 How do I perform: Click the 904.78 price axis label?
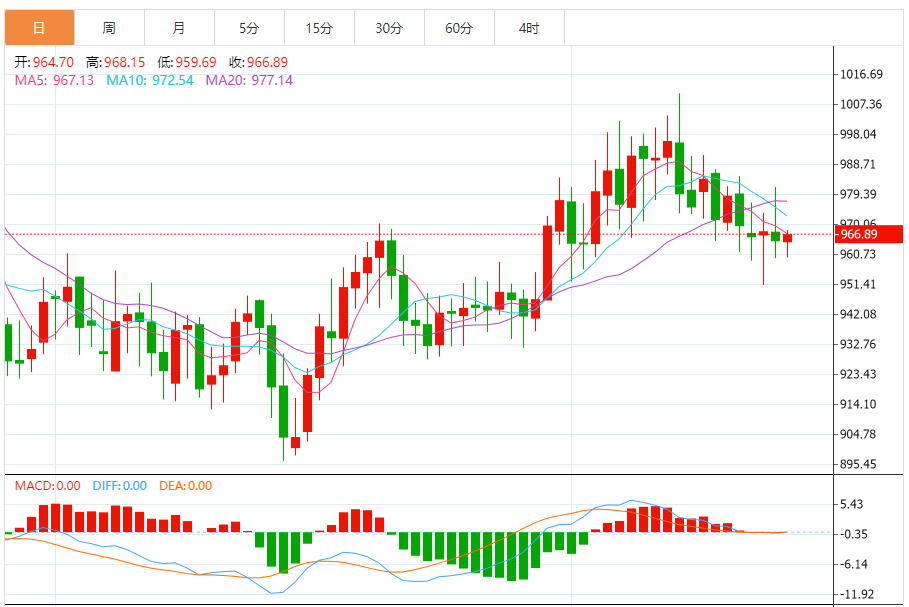859,434
